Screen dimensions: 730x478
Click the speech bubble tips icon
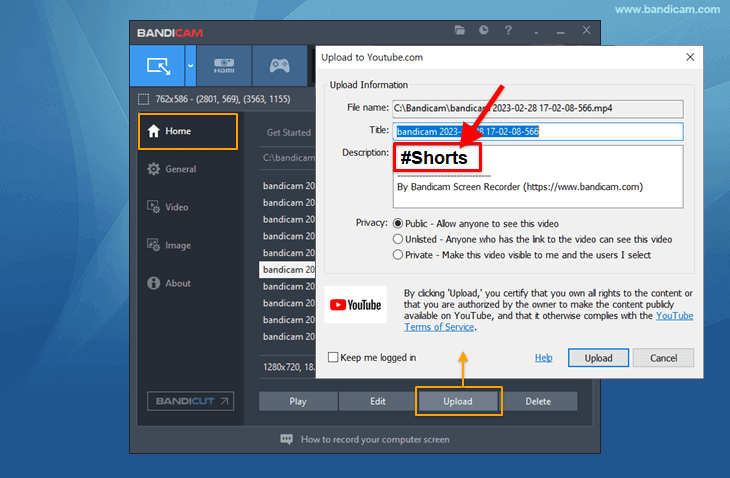pyautogui.click(x=286, y=439)
